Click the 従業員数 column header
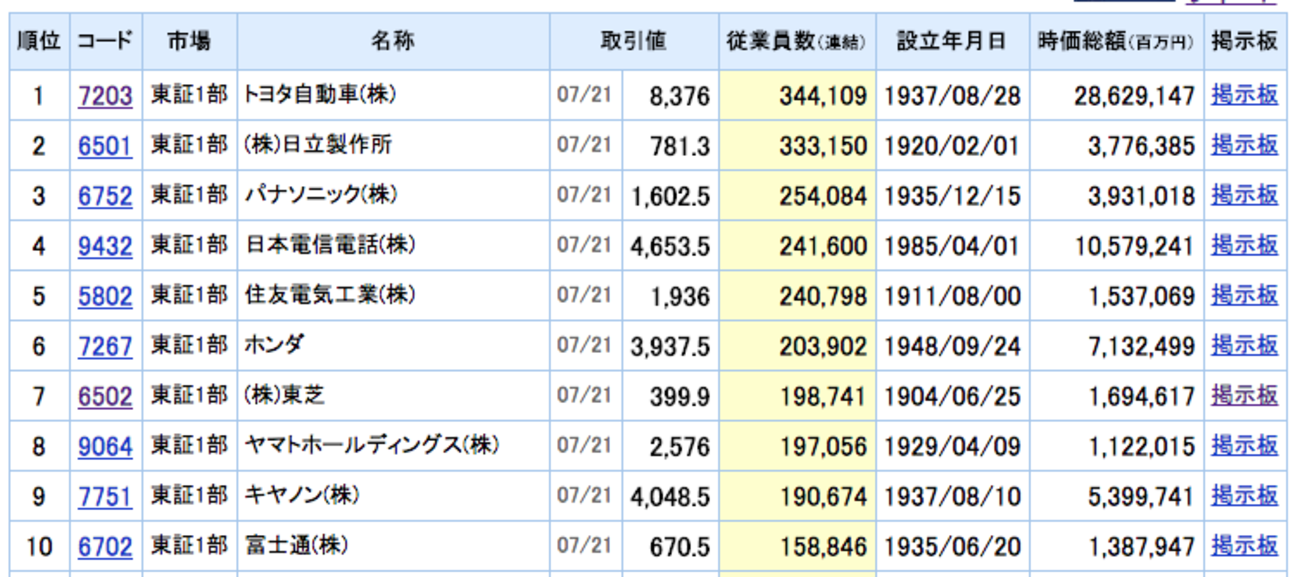Image resolution: width=1300 pixels, height=577 pixels. 796,42
